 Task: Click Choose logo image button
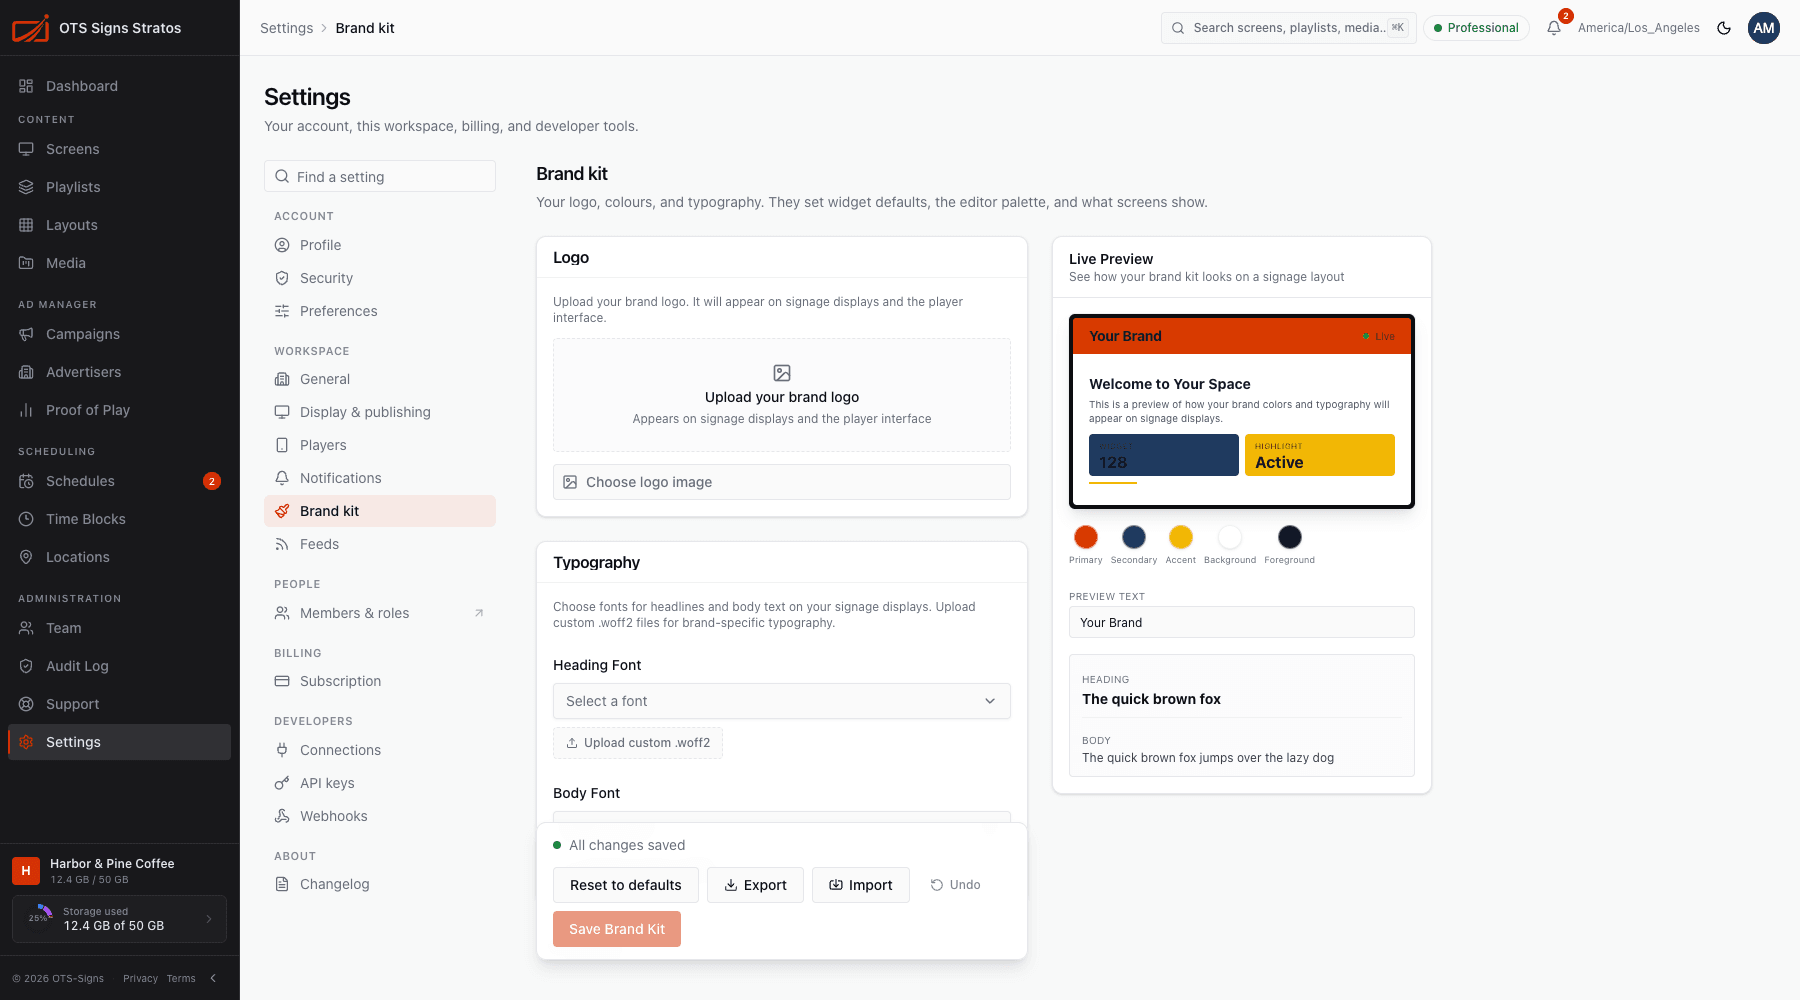782,482
